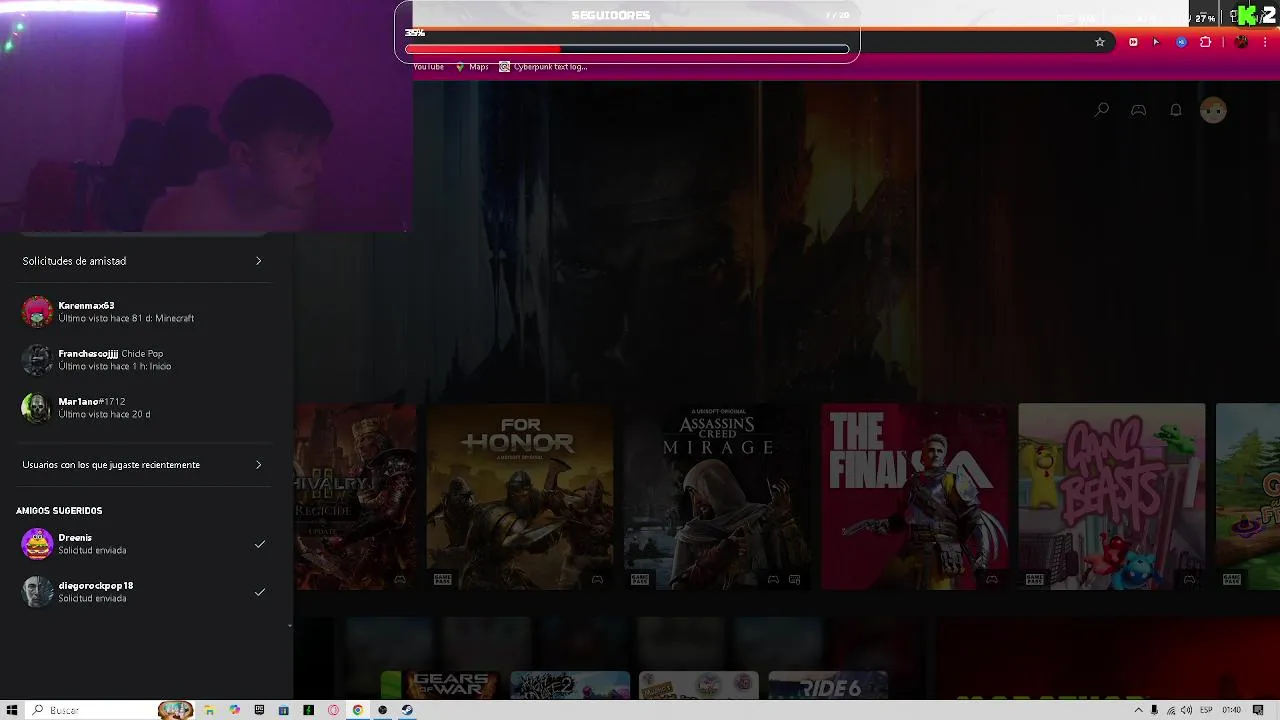Open OBS Studio taskbar icon

click(x=382, y=710)
